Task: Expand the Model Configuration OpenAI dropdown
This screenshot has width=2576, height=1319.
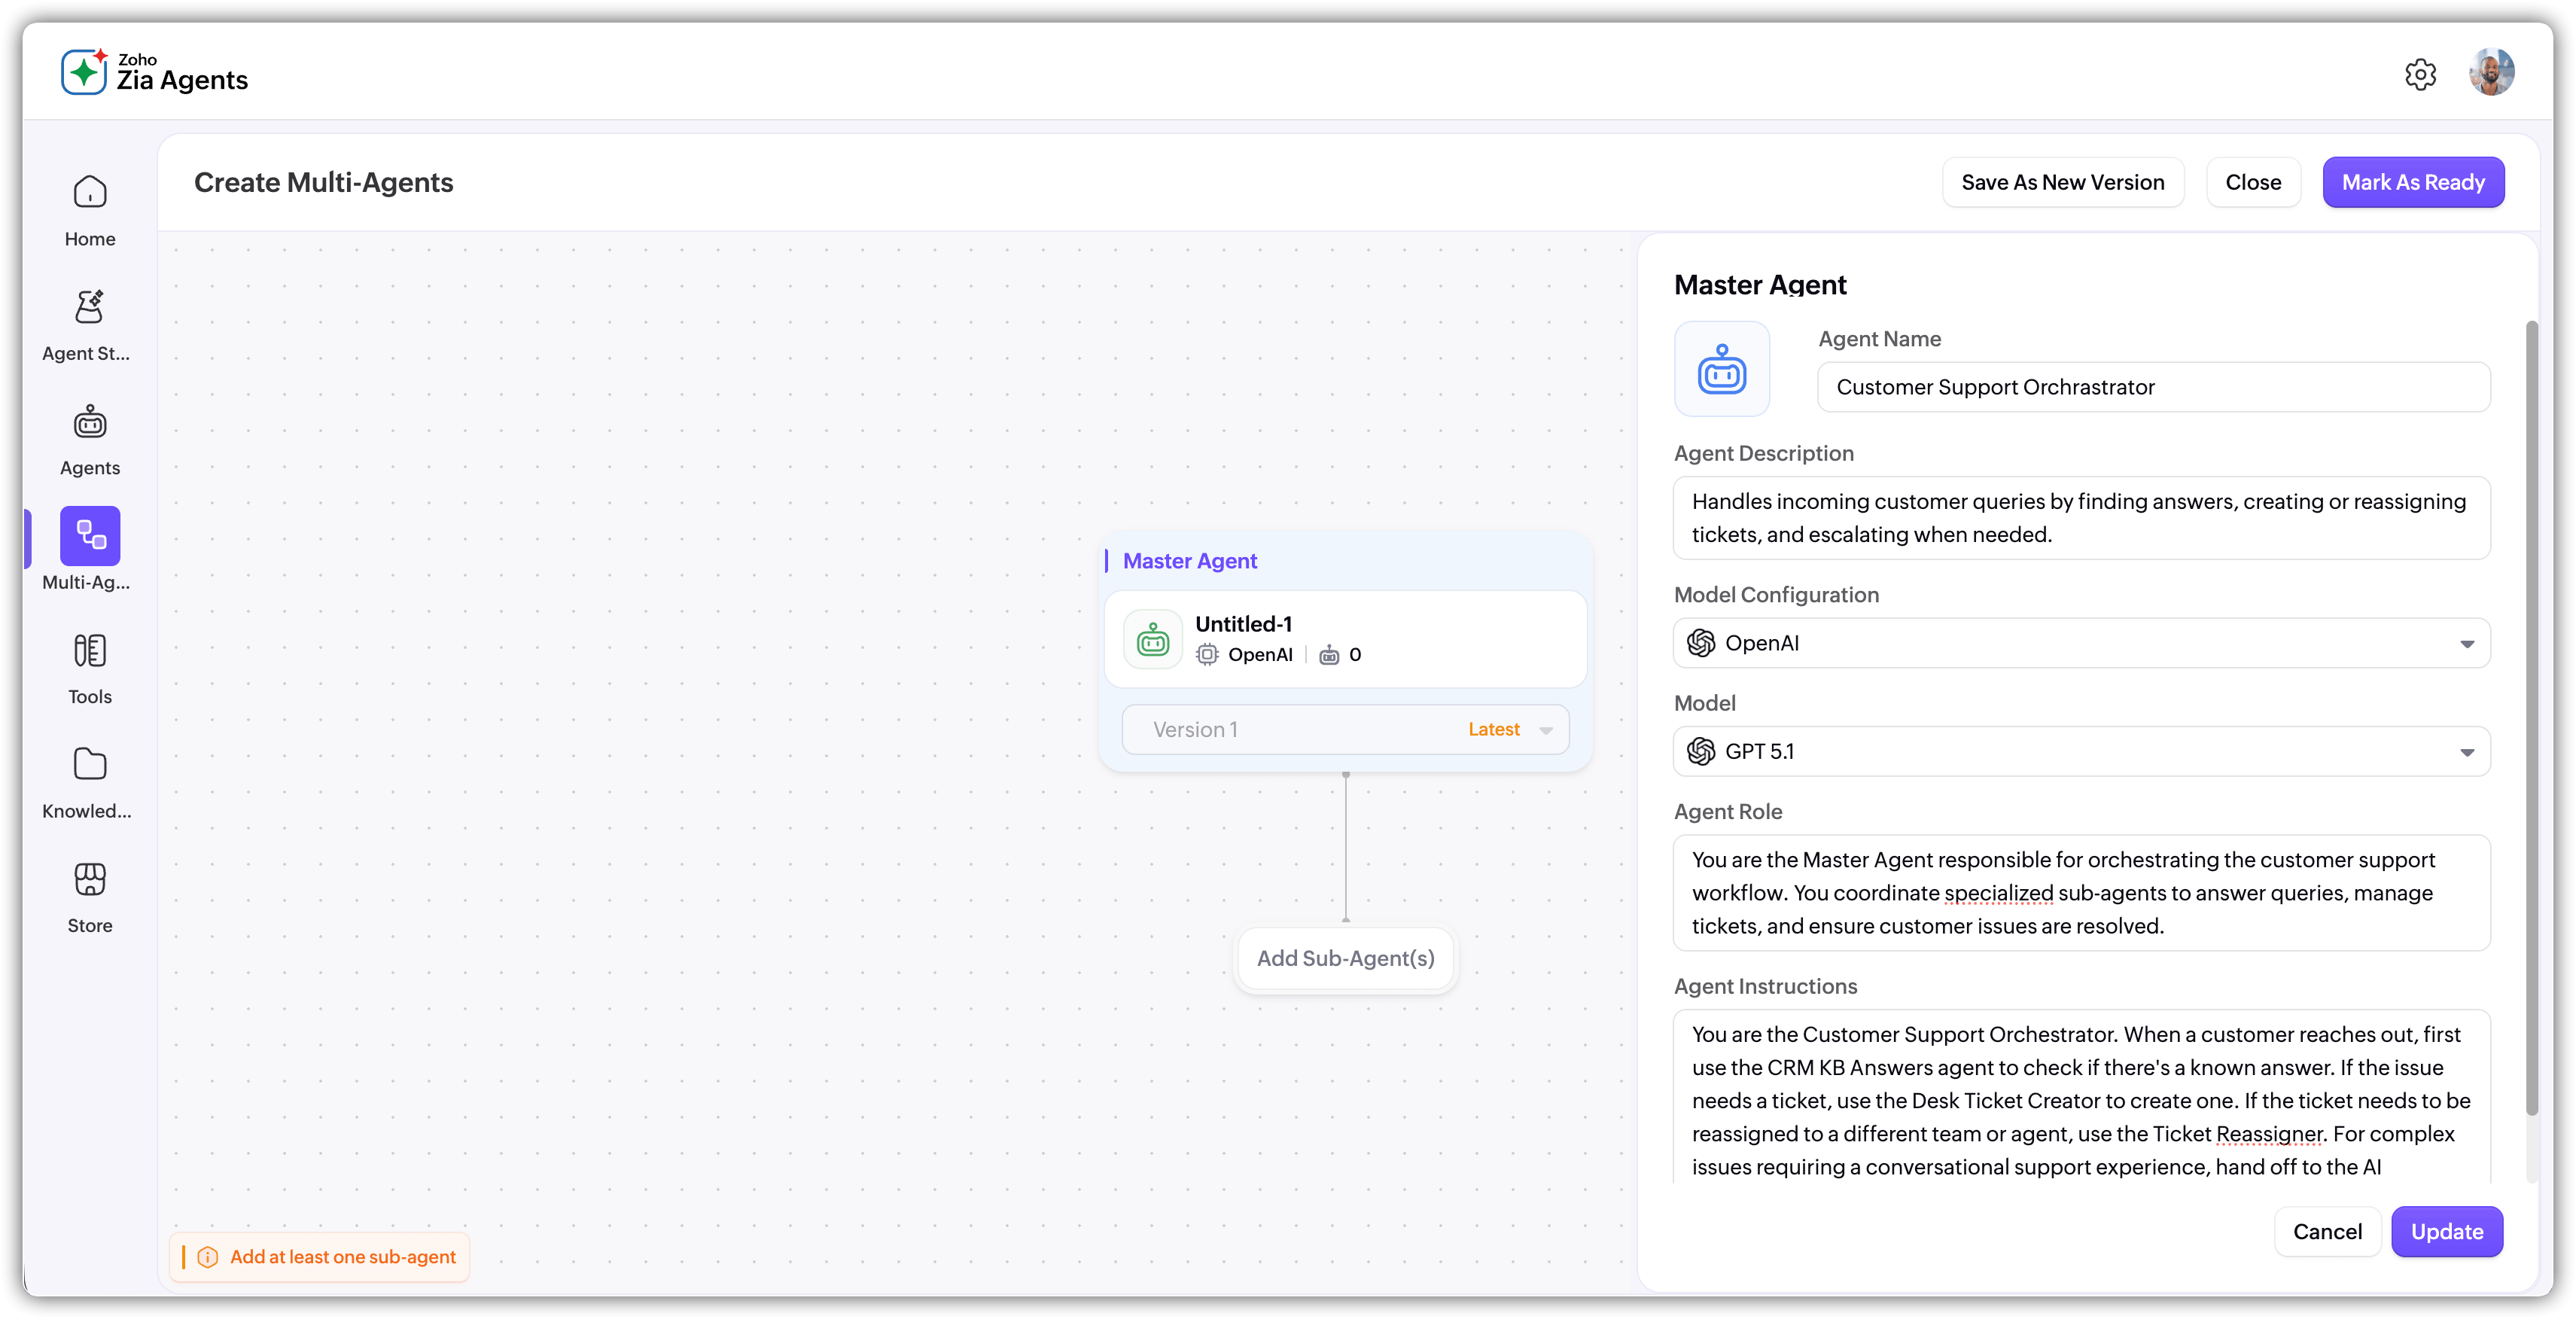Action: click(2081, 643)
